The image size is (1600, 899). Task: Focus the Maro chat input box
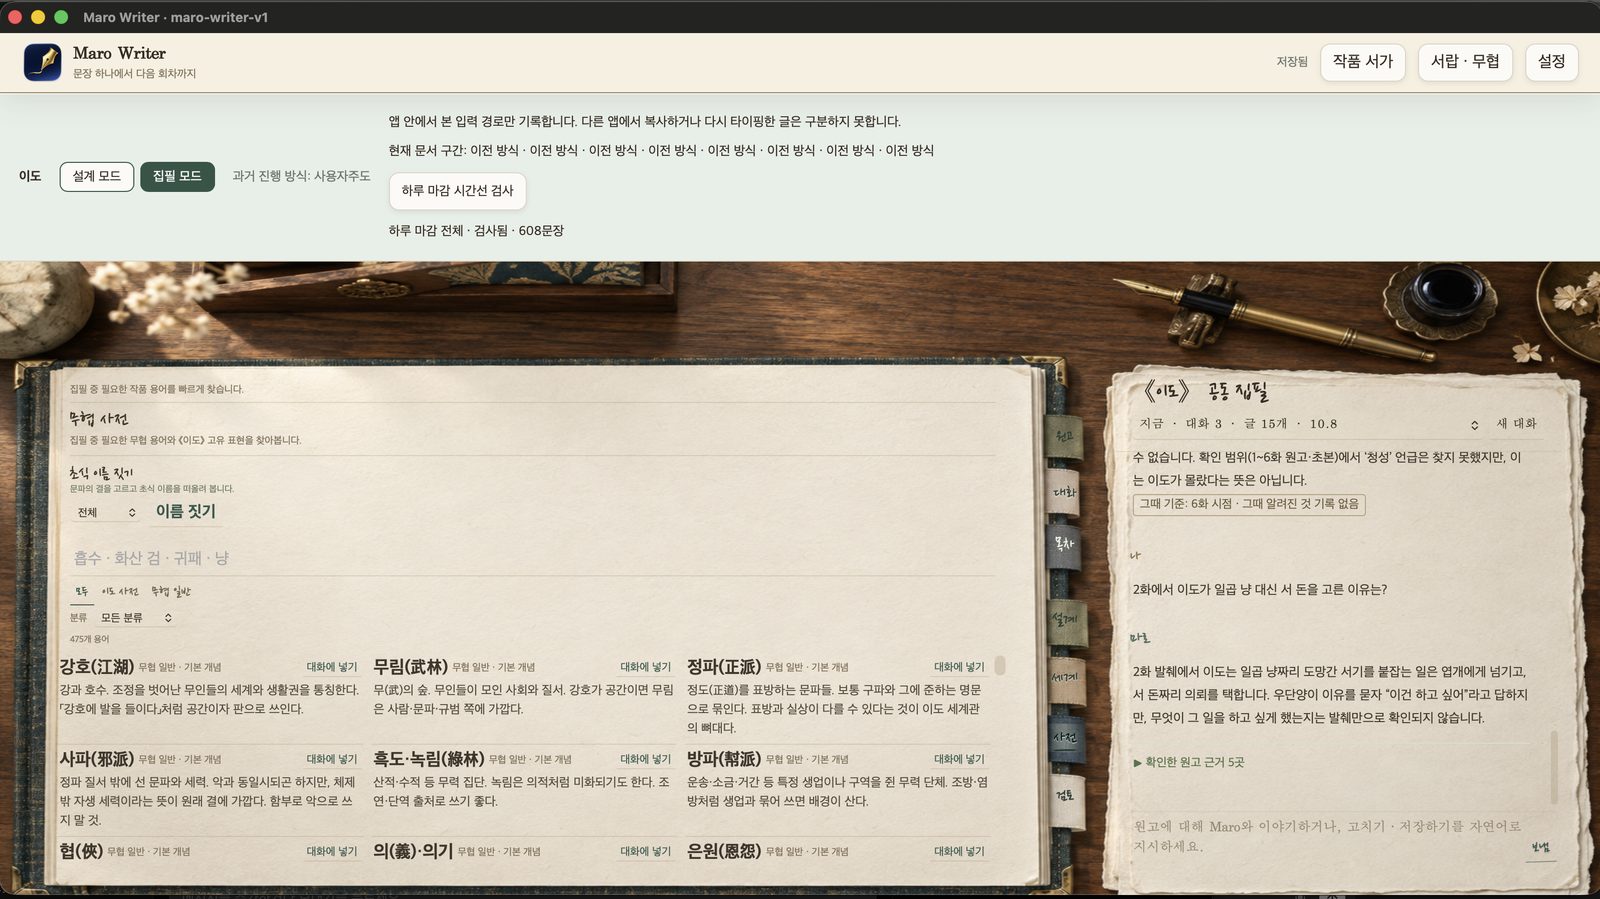click(x=1328, y=836)
